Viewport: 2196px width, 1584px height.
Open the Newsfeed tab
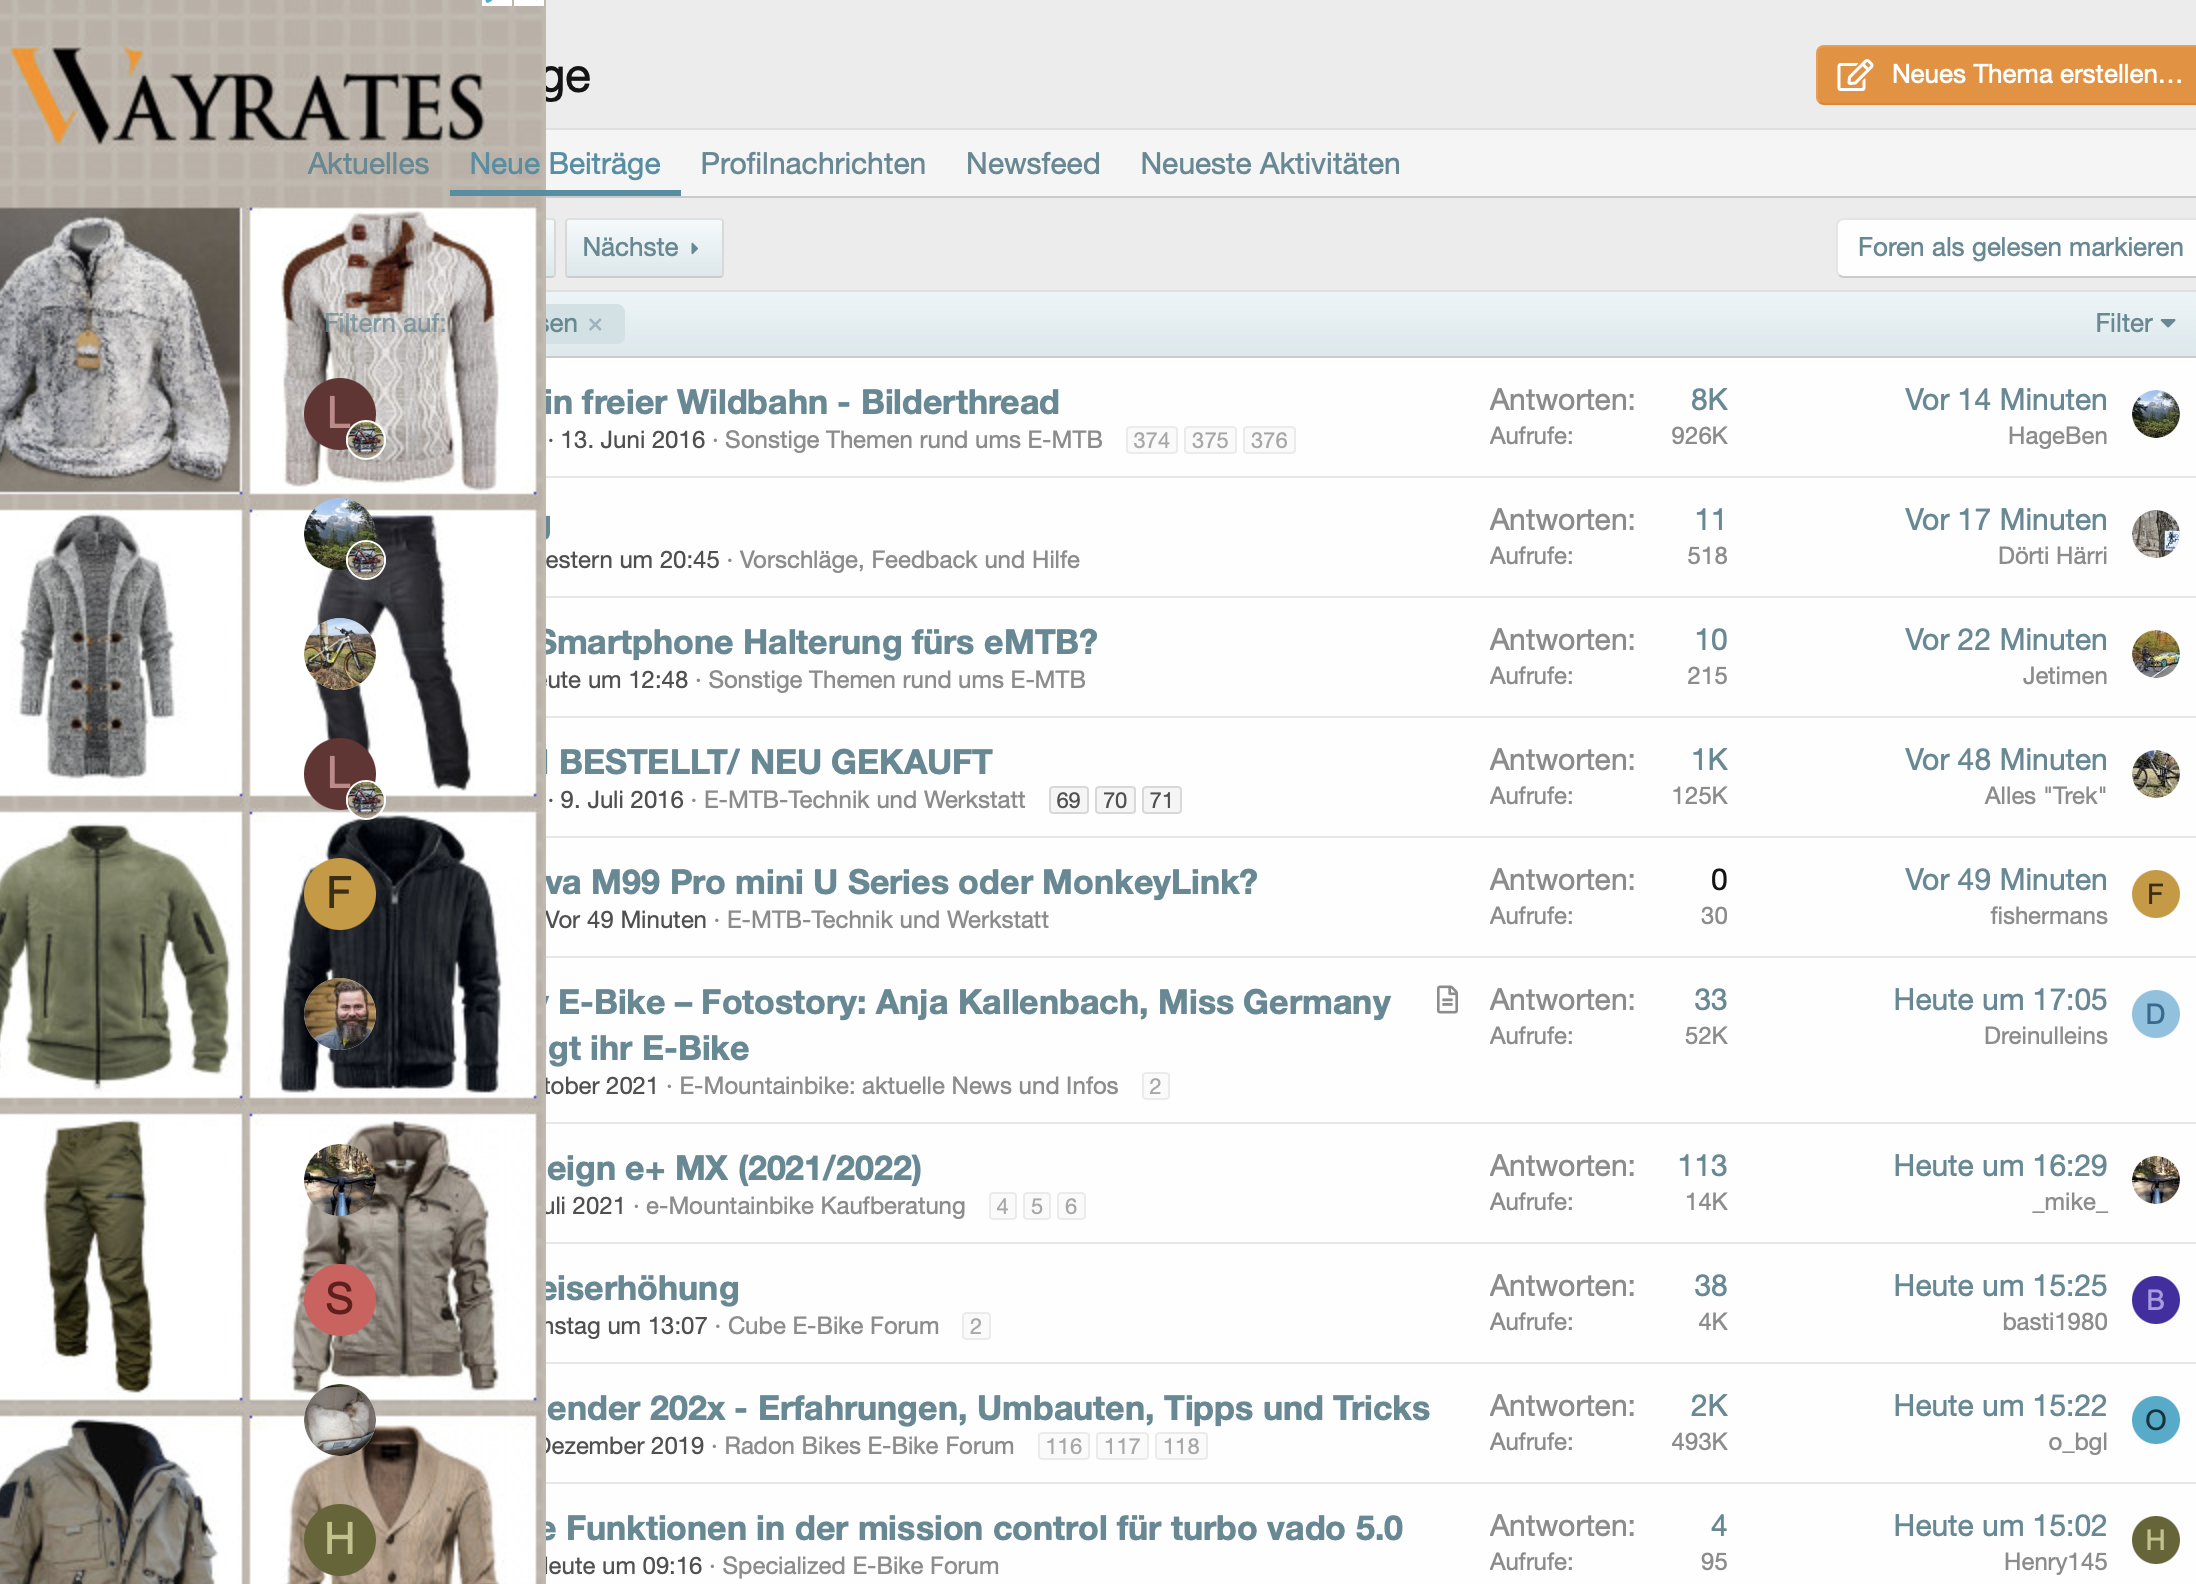(x=1032, y=163)
